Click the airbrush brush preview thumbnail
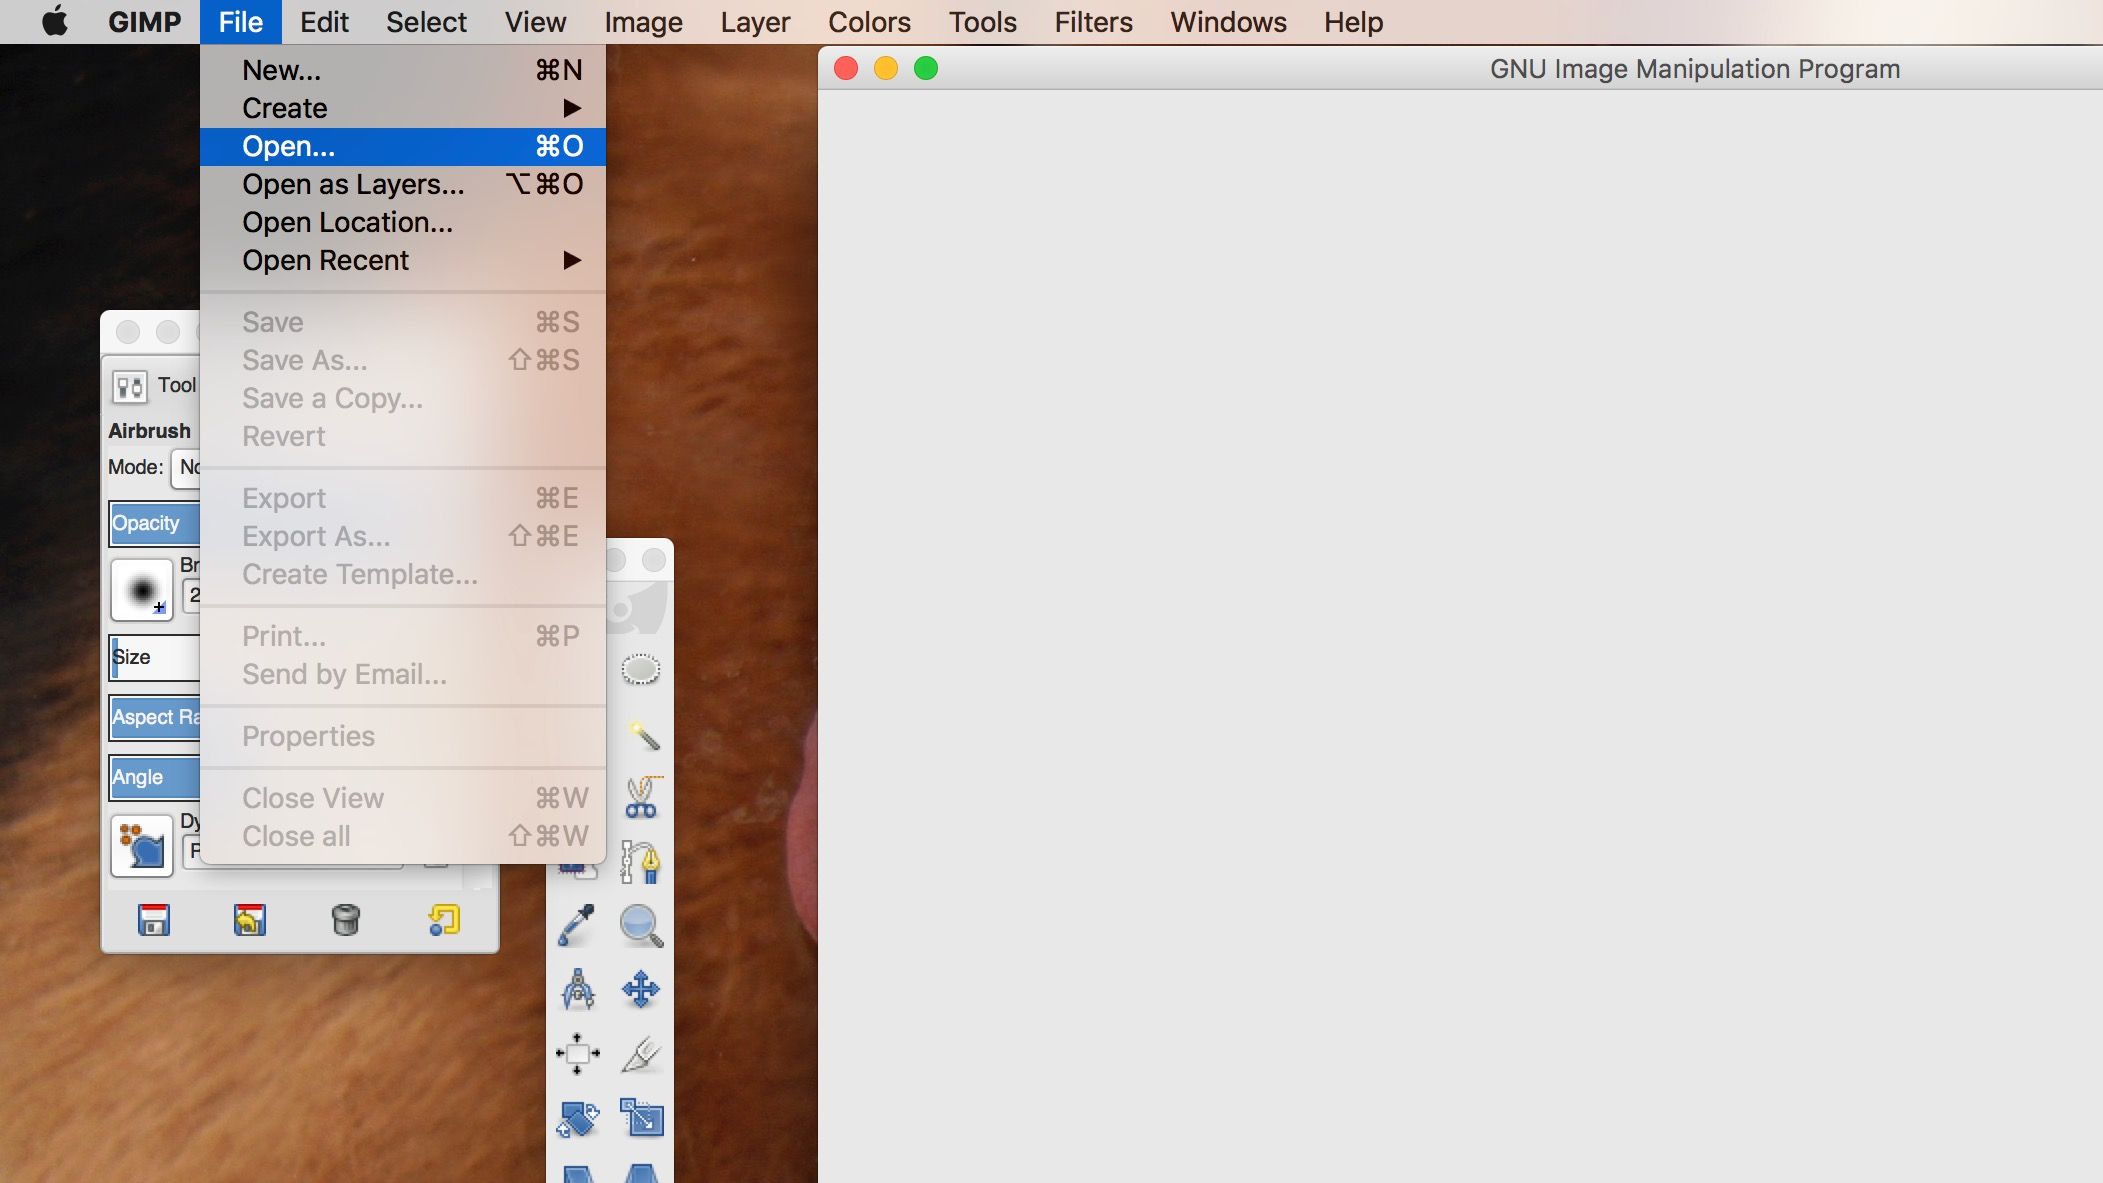This screenshot has height=1183, width=2103. coord(142,590)
